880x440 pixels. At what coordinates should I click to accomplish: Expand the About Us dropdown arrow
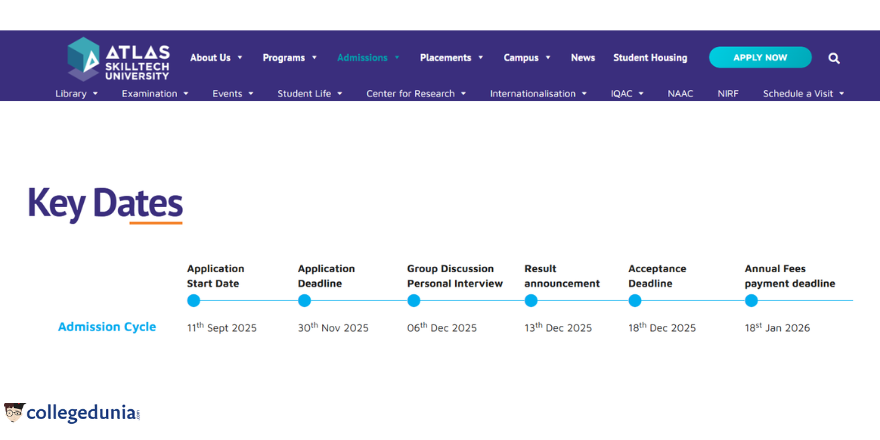[240, 57]
